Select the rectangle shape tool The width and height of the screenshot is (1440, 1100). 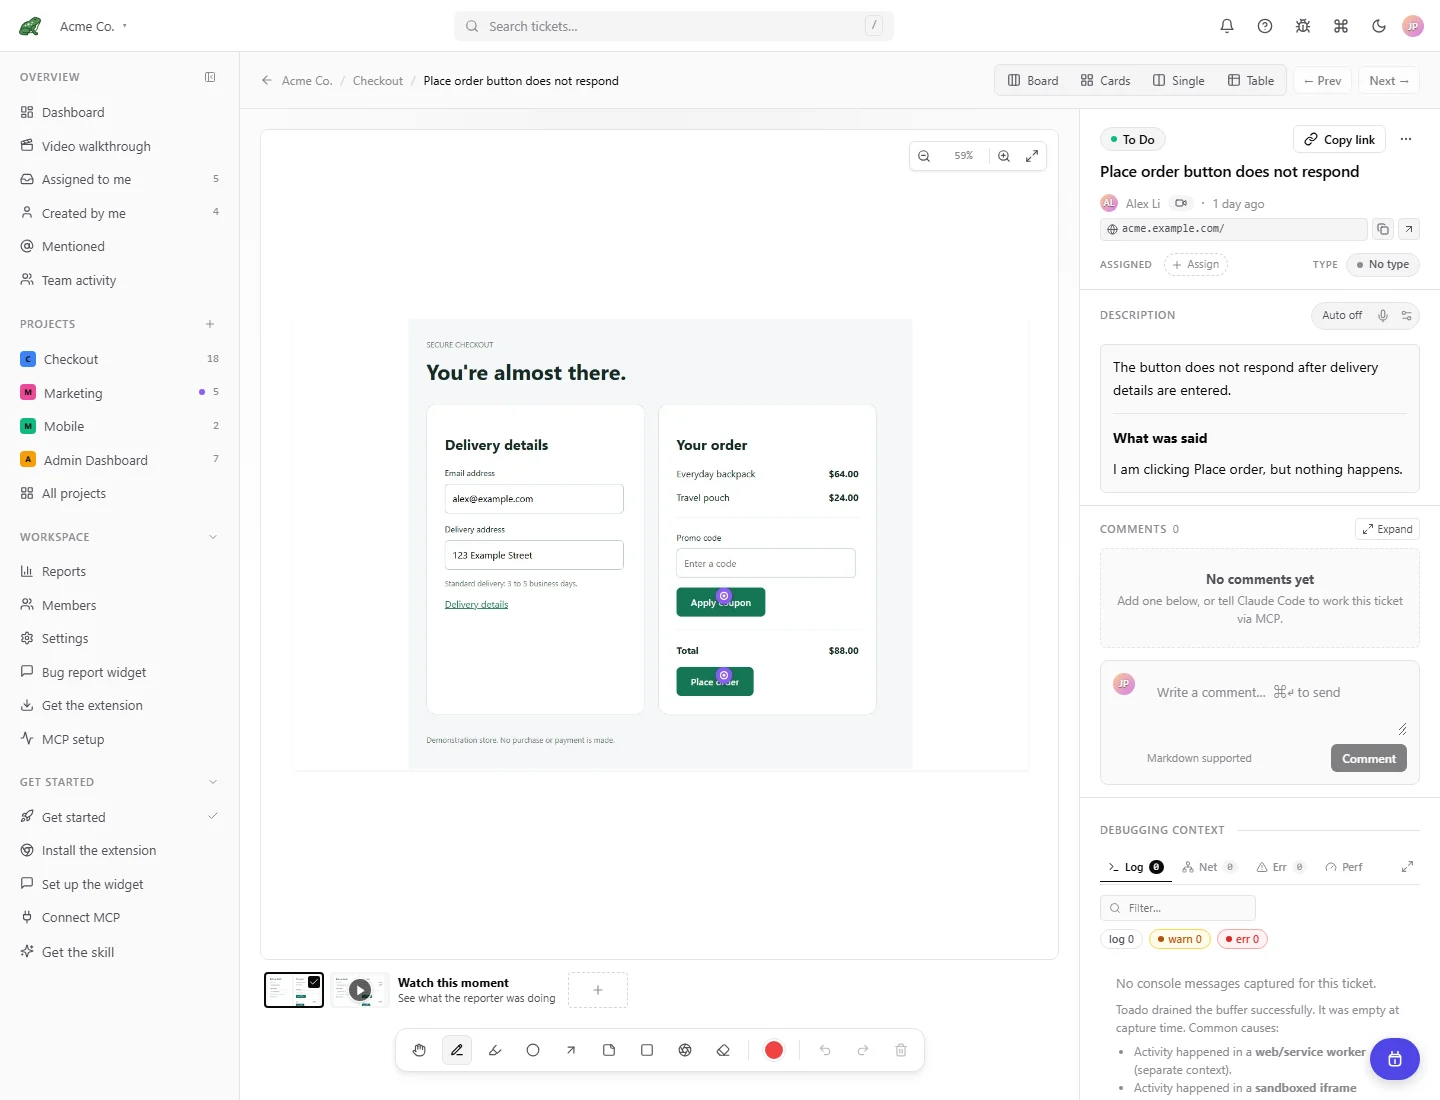[x=647, y=1050]
